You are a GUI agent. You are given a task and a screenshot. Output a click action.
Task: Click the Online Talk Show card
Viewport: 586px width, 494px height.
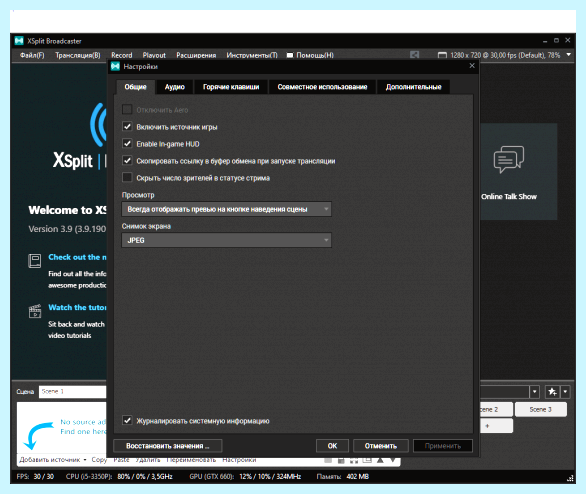coord(518,172)
